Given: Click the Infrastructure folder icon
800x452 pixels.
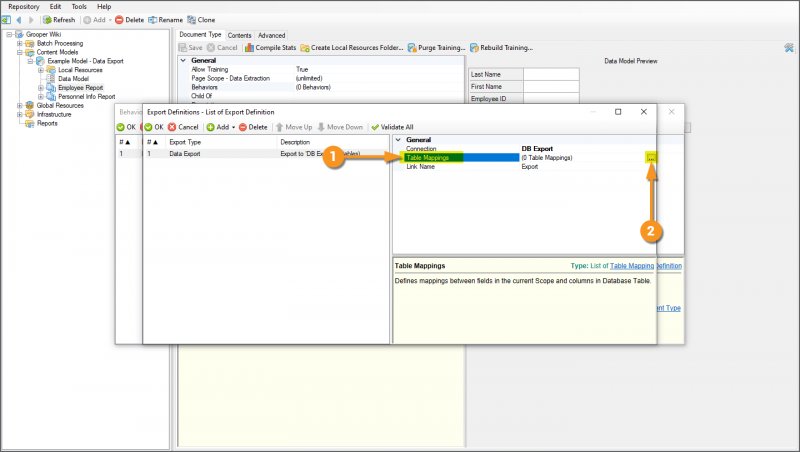Looking at the screenshot, I should coord(30,114).
